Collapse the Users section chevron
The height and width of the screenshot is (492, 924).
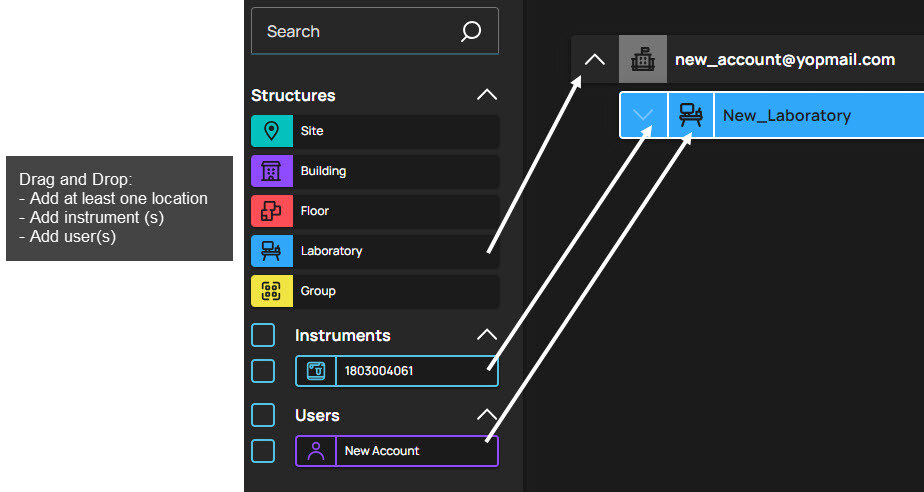pos(486,415)
